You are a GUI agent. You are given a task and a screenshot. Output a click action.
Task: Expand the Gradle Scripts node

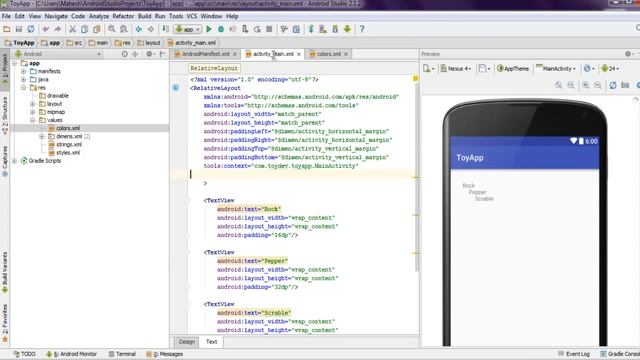(x=15, y=161)
